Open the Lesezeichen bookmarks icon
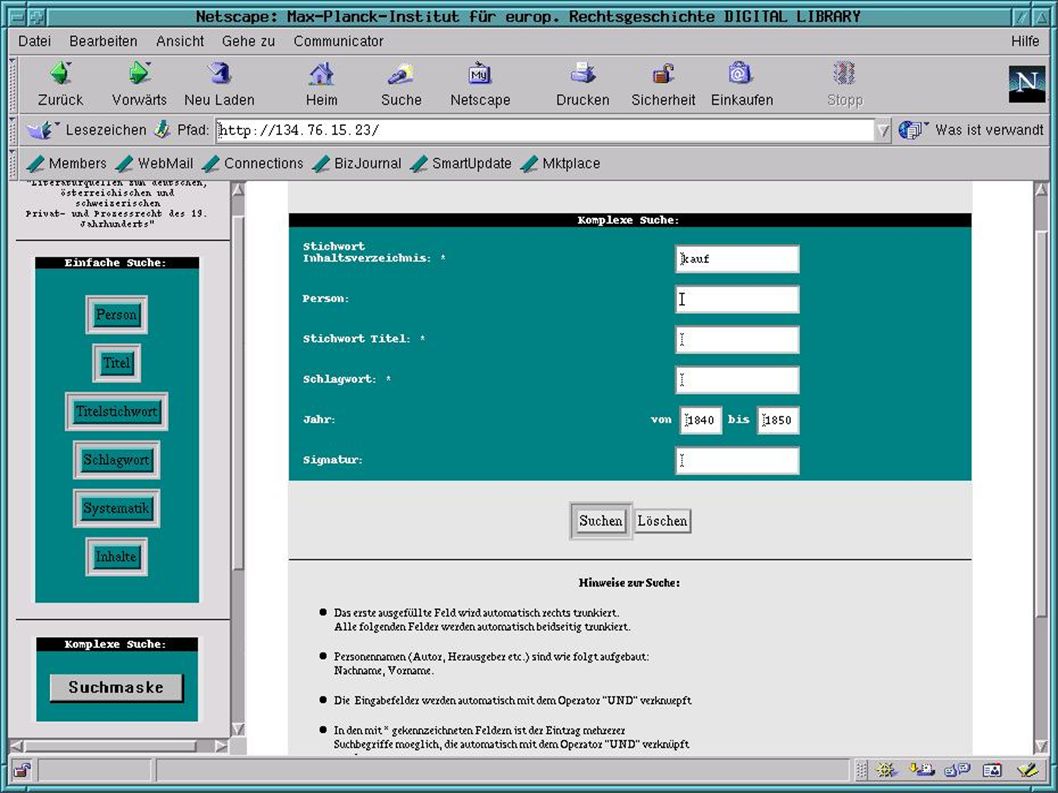1058x793 pixels. [43, 130]
